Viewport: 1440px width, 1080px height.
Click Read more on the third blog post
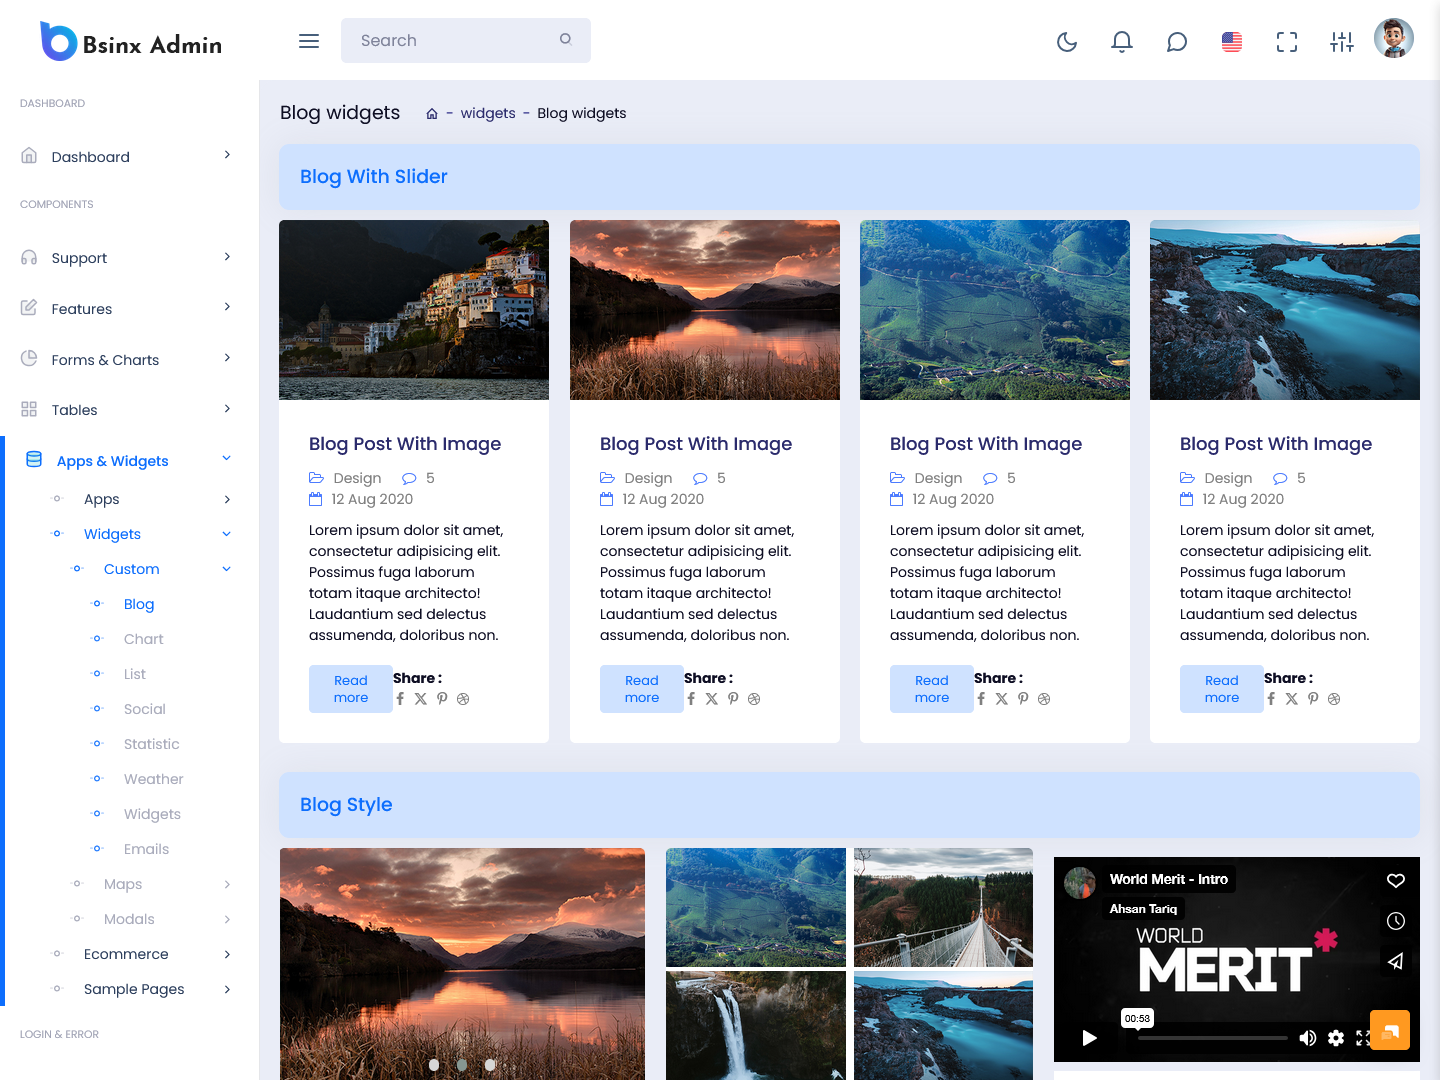(932, 689)
